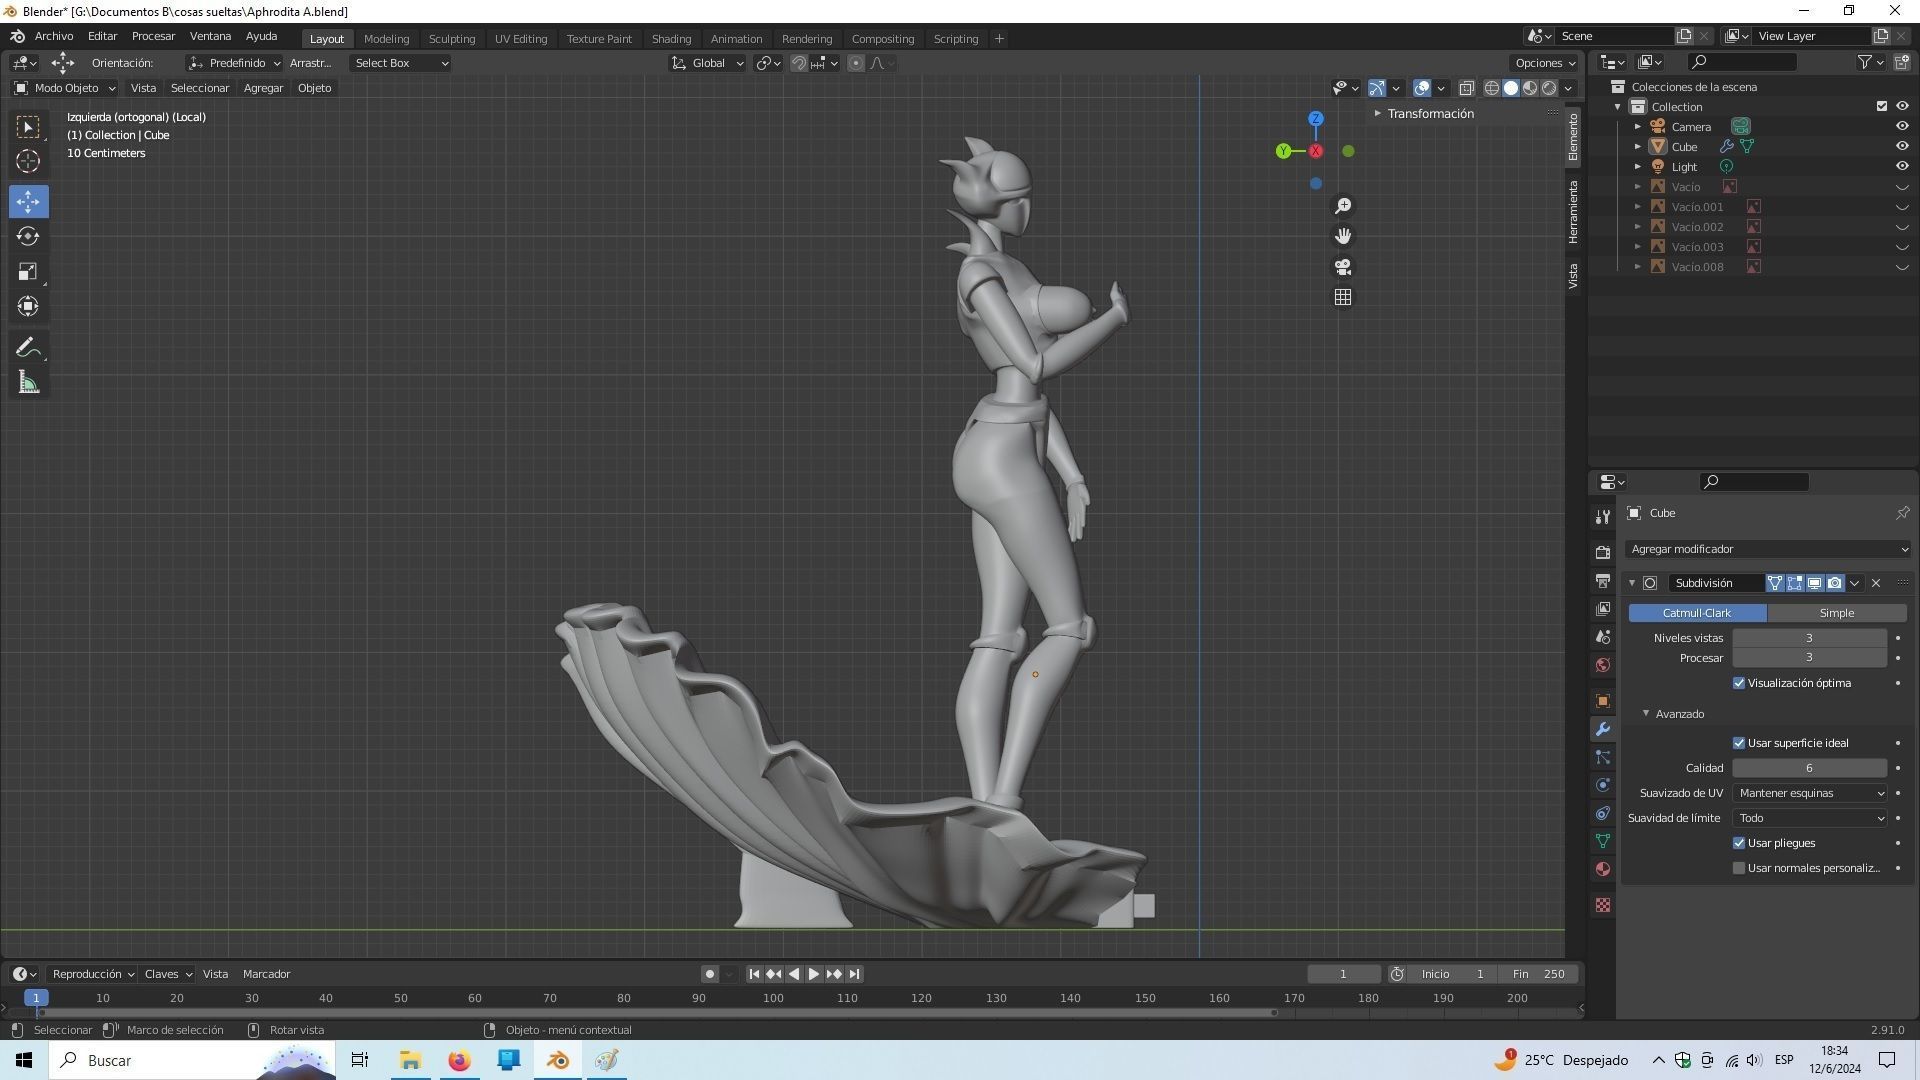The width and height of the screenshot is (1920, 1080).
Task: Click the Fin frame field
Action: tap(1540, 974)
